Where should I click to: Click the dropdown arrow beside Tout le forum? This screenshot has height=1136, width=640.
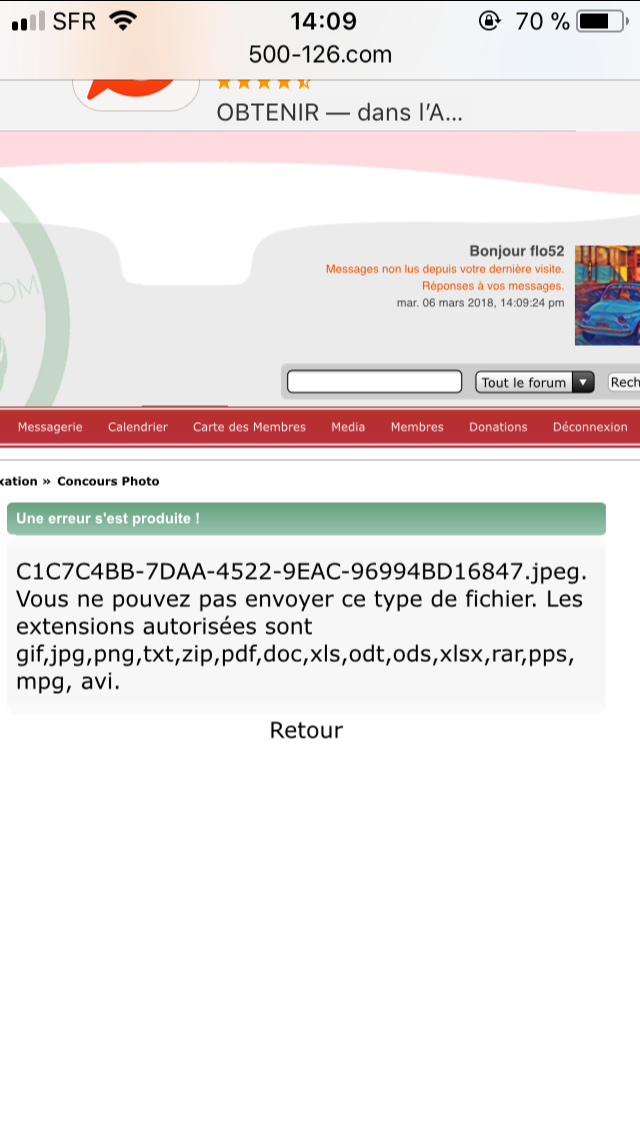(583, 383)
